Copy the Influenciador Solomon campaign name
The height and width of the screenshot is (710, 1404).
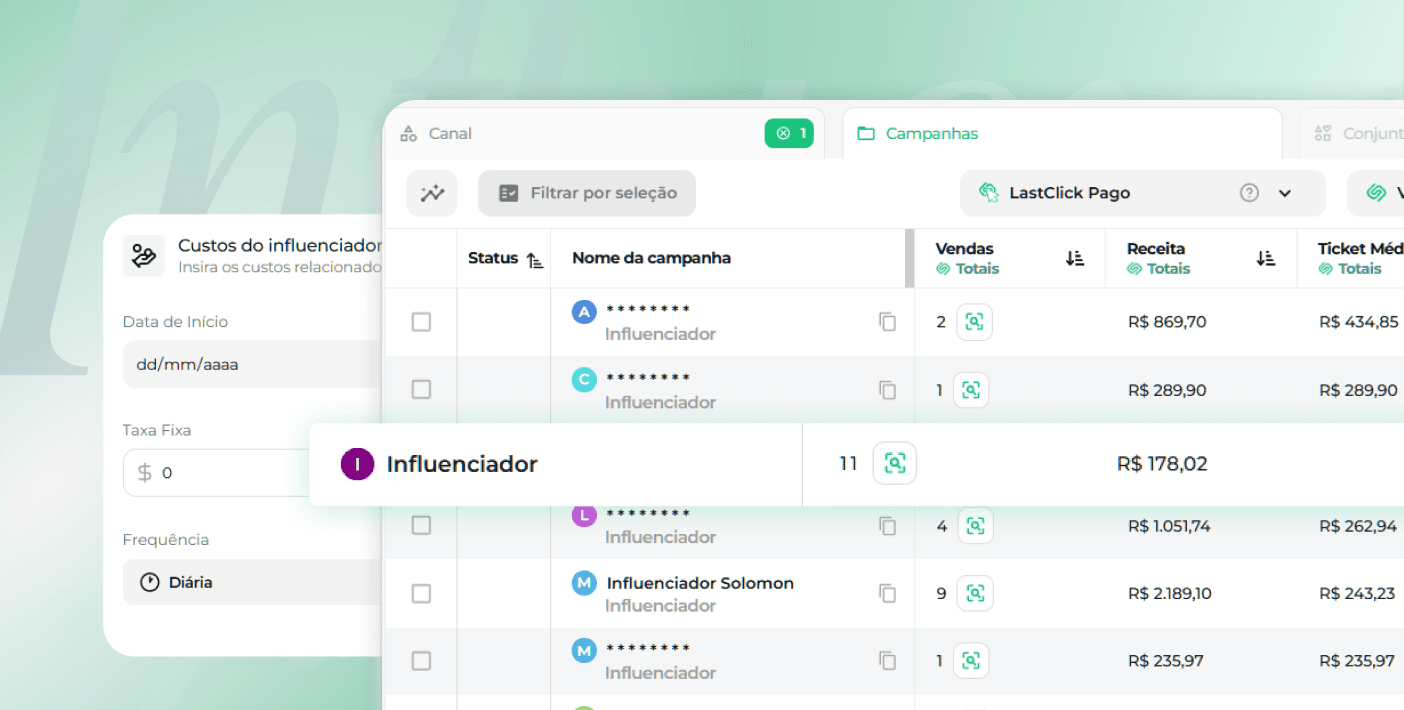pos(887,594)
